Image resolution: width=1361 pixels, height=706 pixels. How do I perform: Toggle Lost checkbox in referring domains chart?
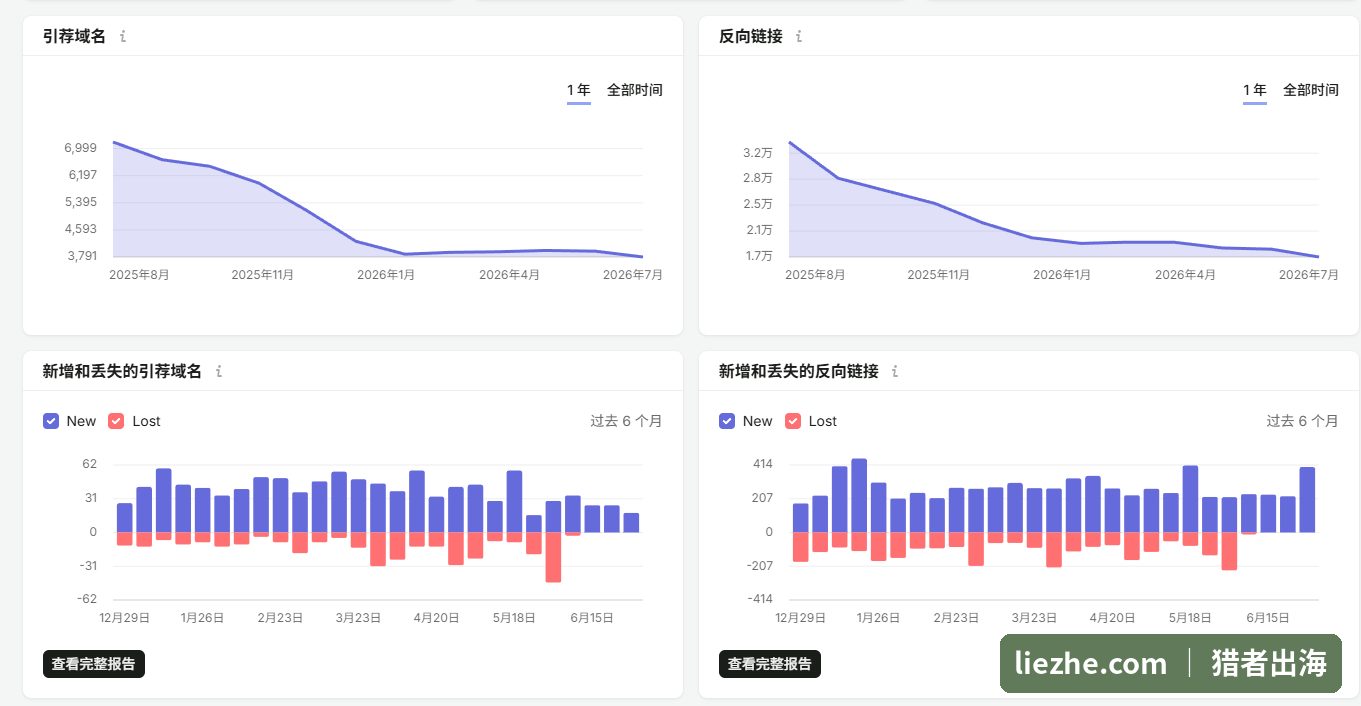click(x=116, y=421)
